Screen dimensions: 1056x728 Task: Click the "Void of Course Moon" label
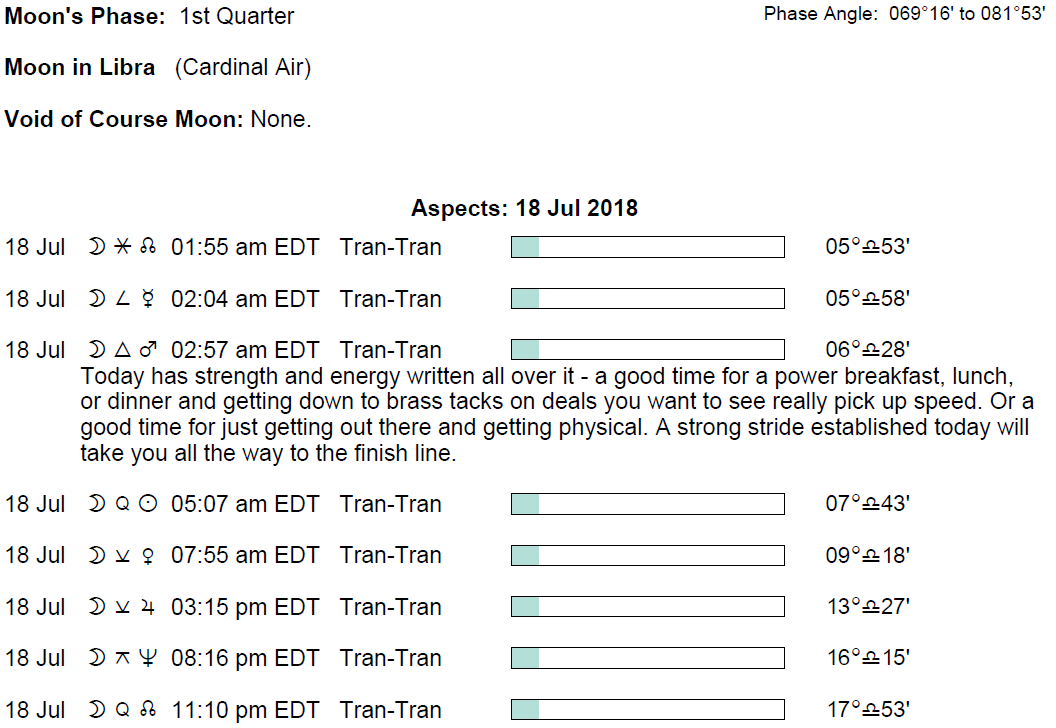124,119
